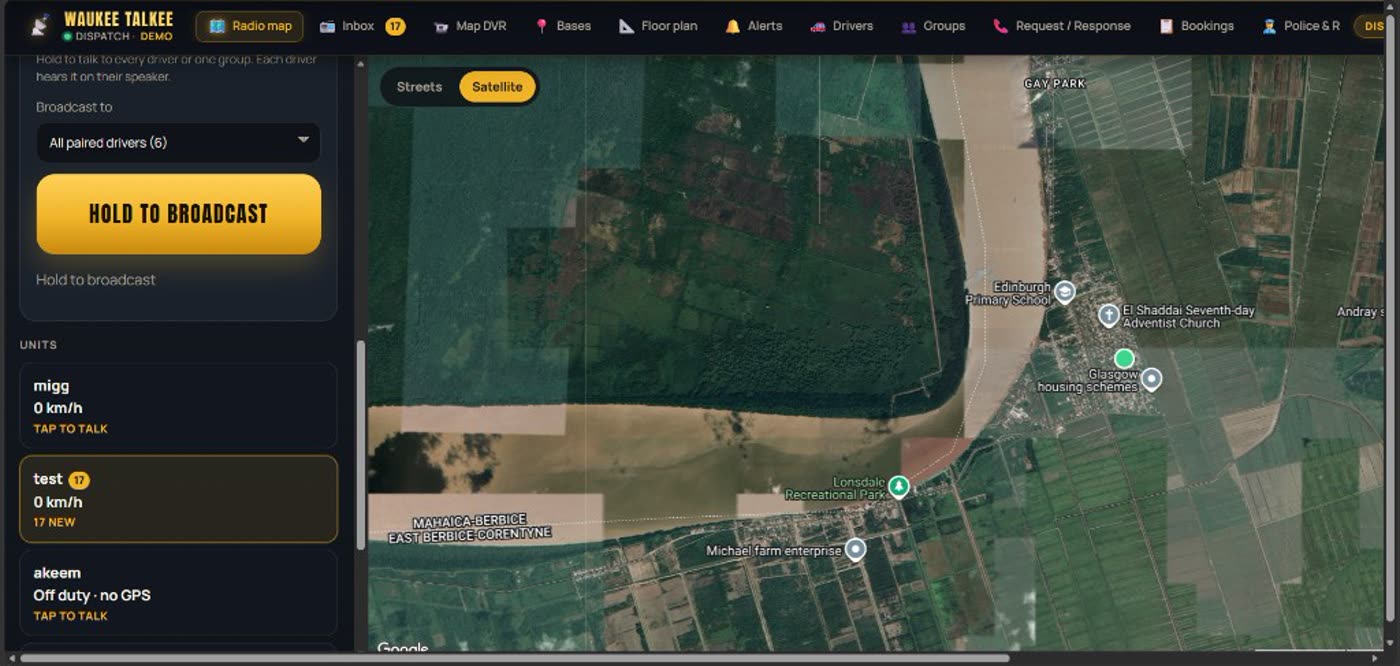Open the Police & R tab
The width and height of the screenshot is (1400, 666).
tap(1300, 26)
